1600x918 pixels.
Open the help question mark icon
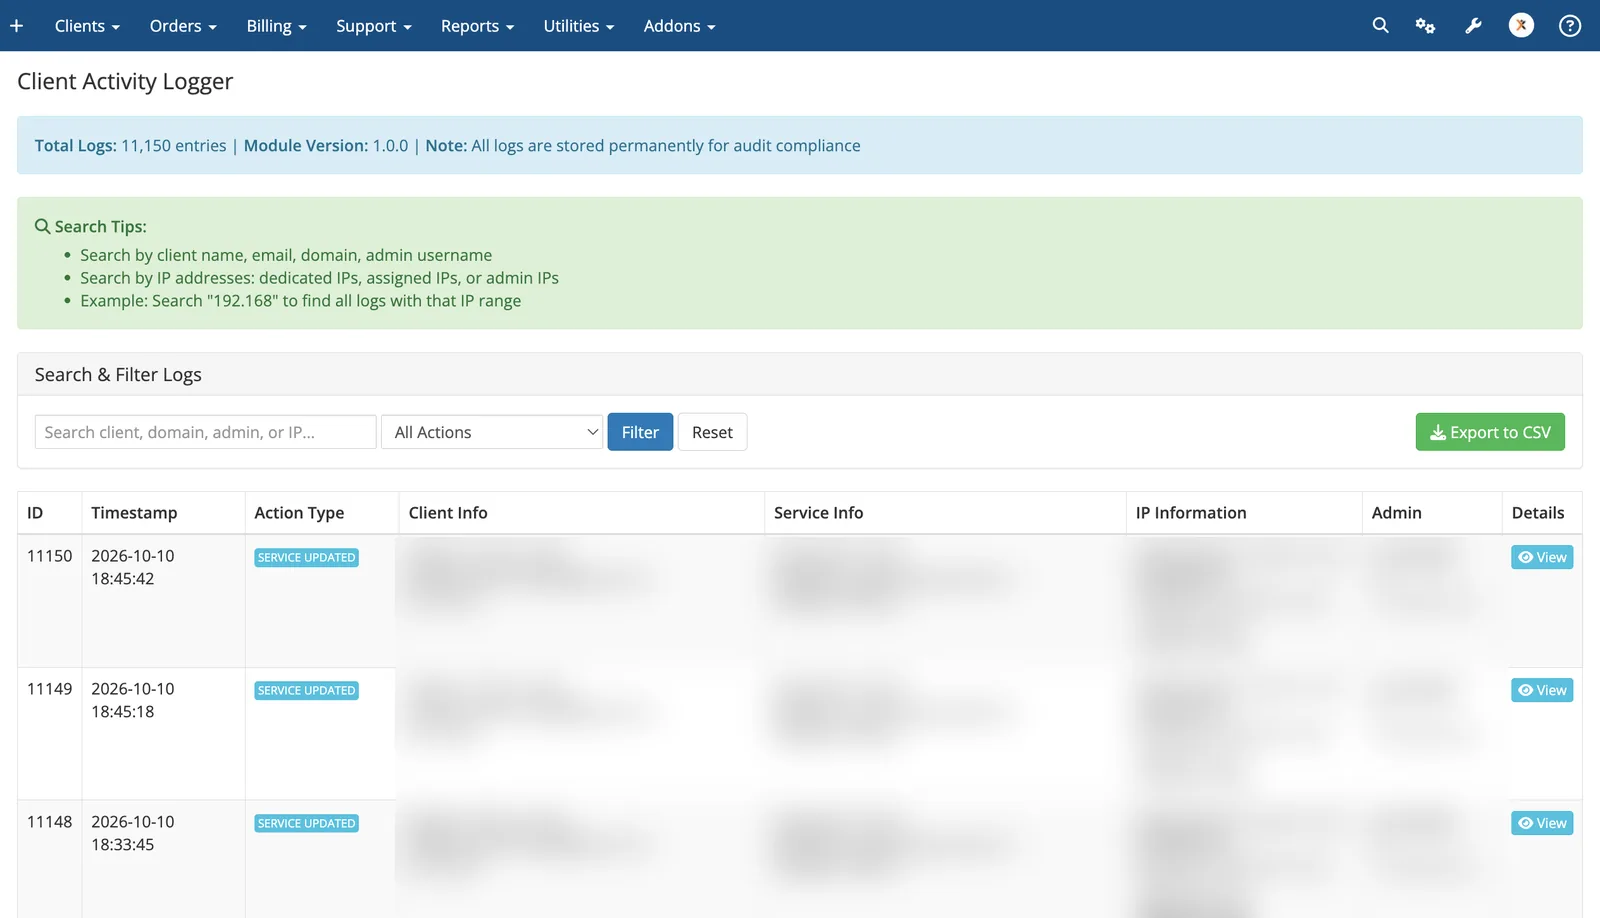click(x=1570, y=26)
